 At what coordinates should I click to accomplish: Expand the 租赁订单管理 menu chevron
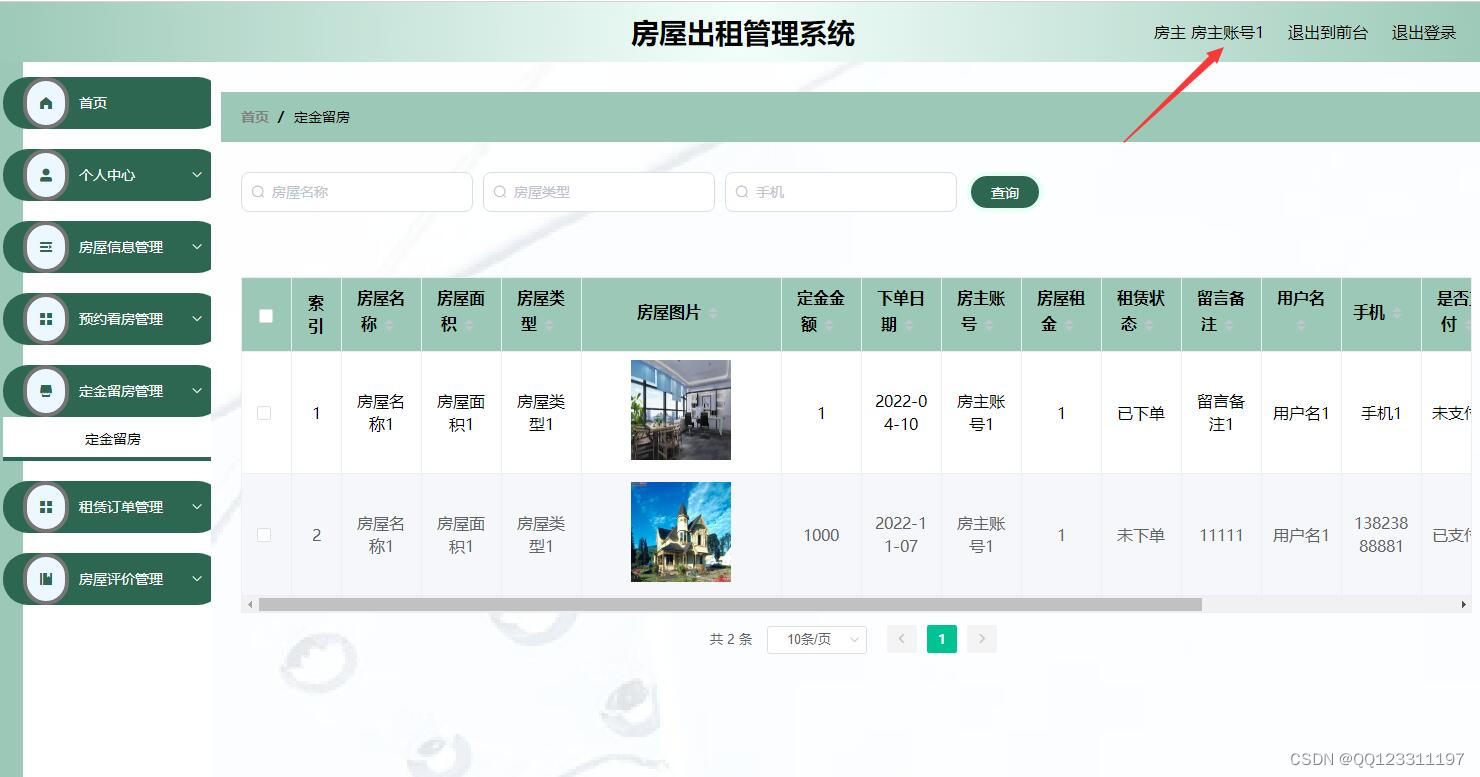[x=197, y=507]
